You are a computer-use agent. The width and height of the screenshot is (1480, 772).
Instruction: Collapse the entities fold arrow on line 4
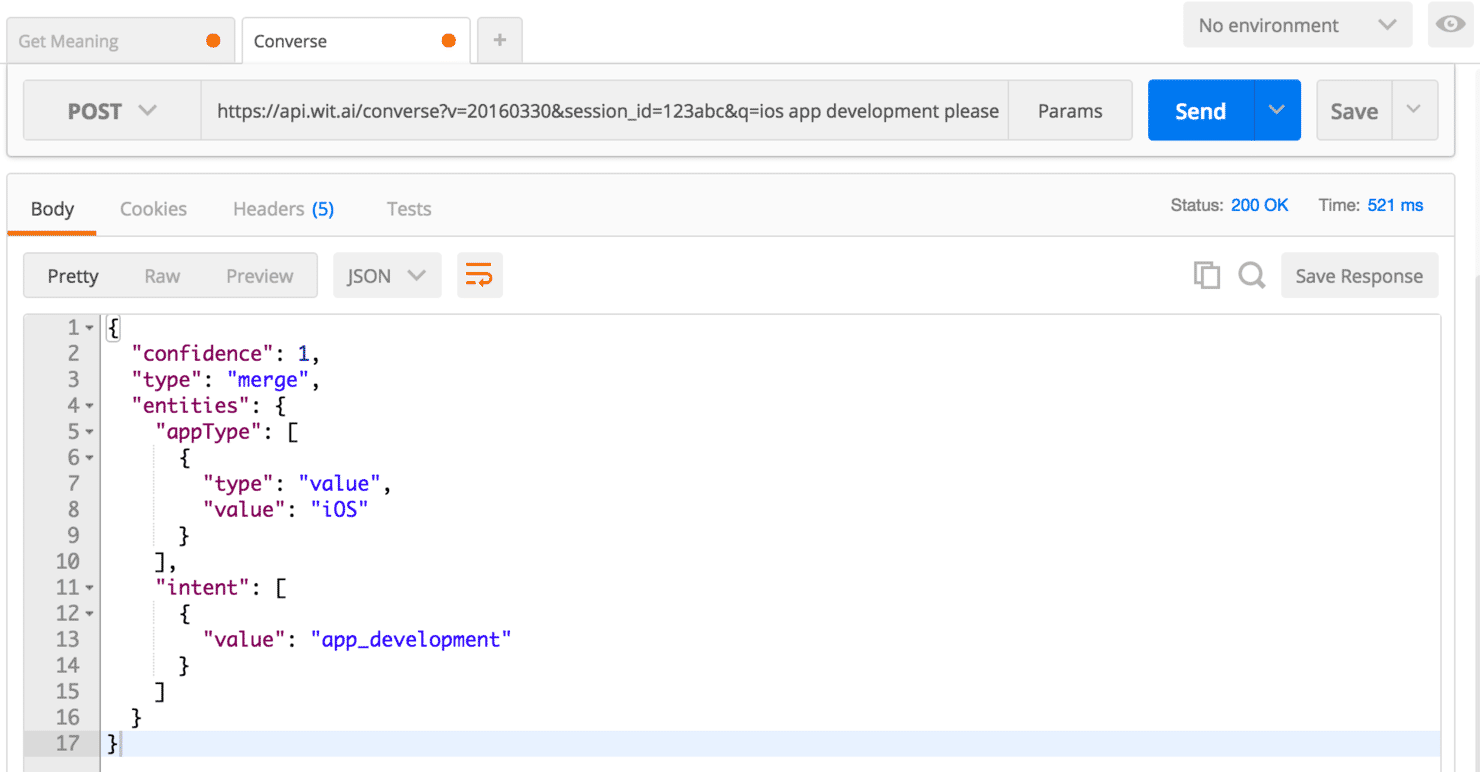[89, 406]
